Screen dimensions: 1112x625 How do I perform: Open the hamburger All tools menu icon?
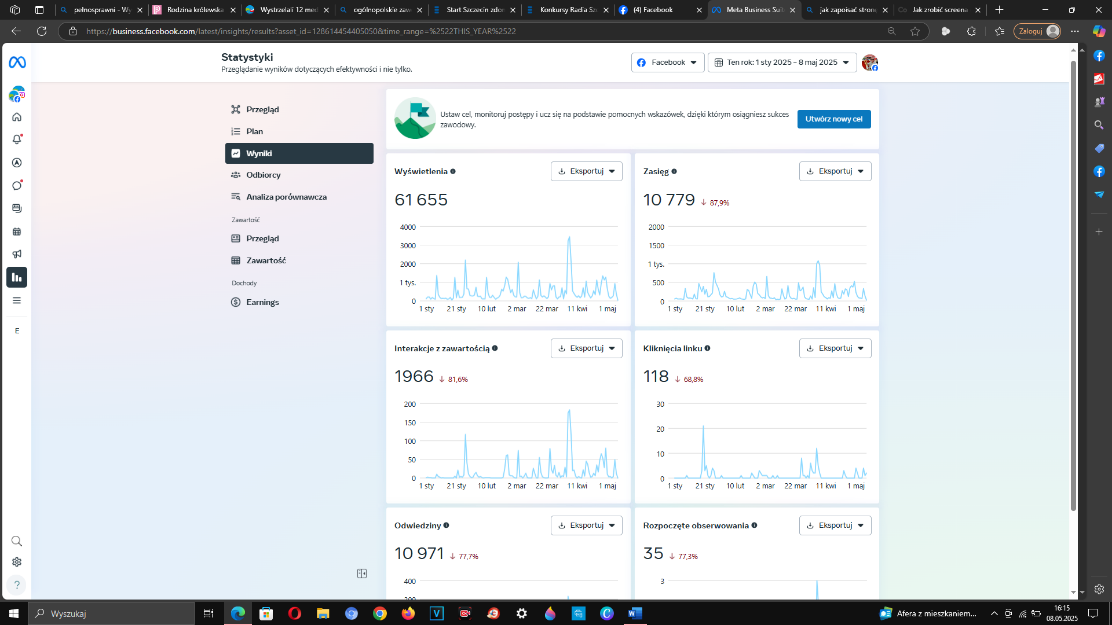tap(17, 300)
